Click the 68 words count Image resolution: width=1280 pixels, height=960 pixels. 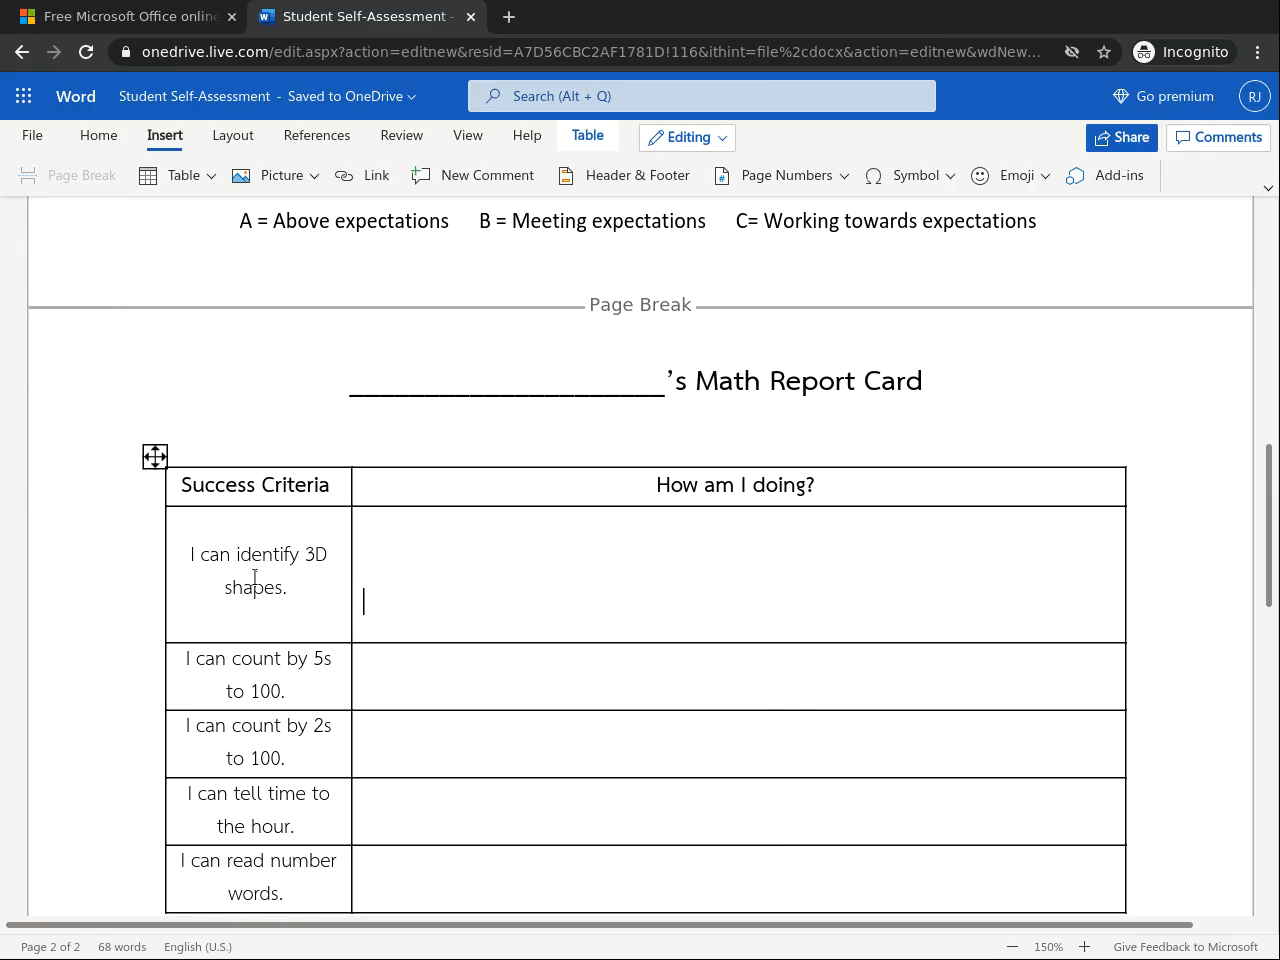(x=122, y=947)
